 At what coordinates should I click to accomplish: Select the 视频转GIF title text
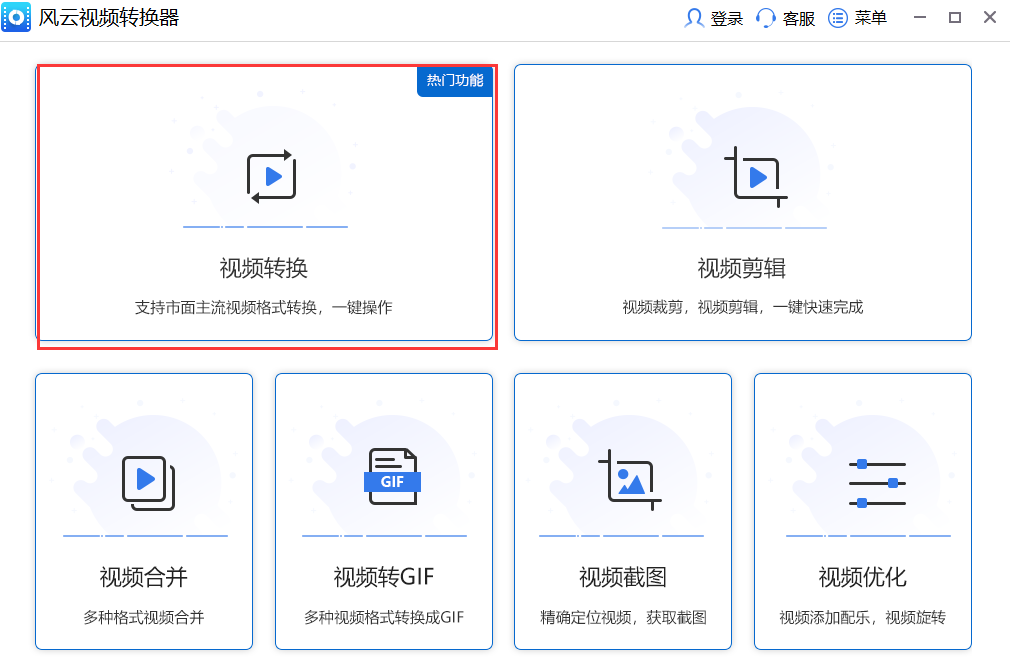pyautogui.click(x=384, y=577)
